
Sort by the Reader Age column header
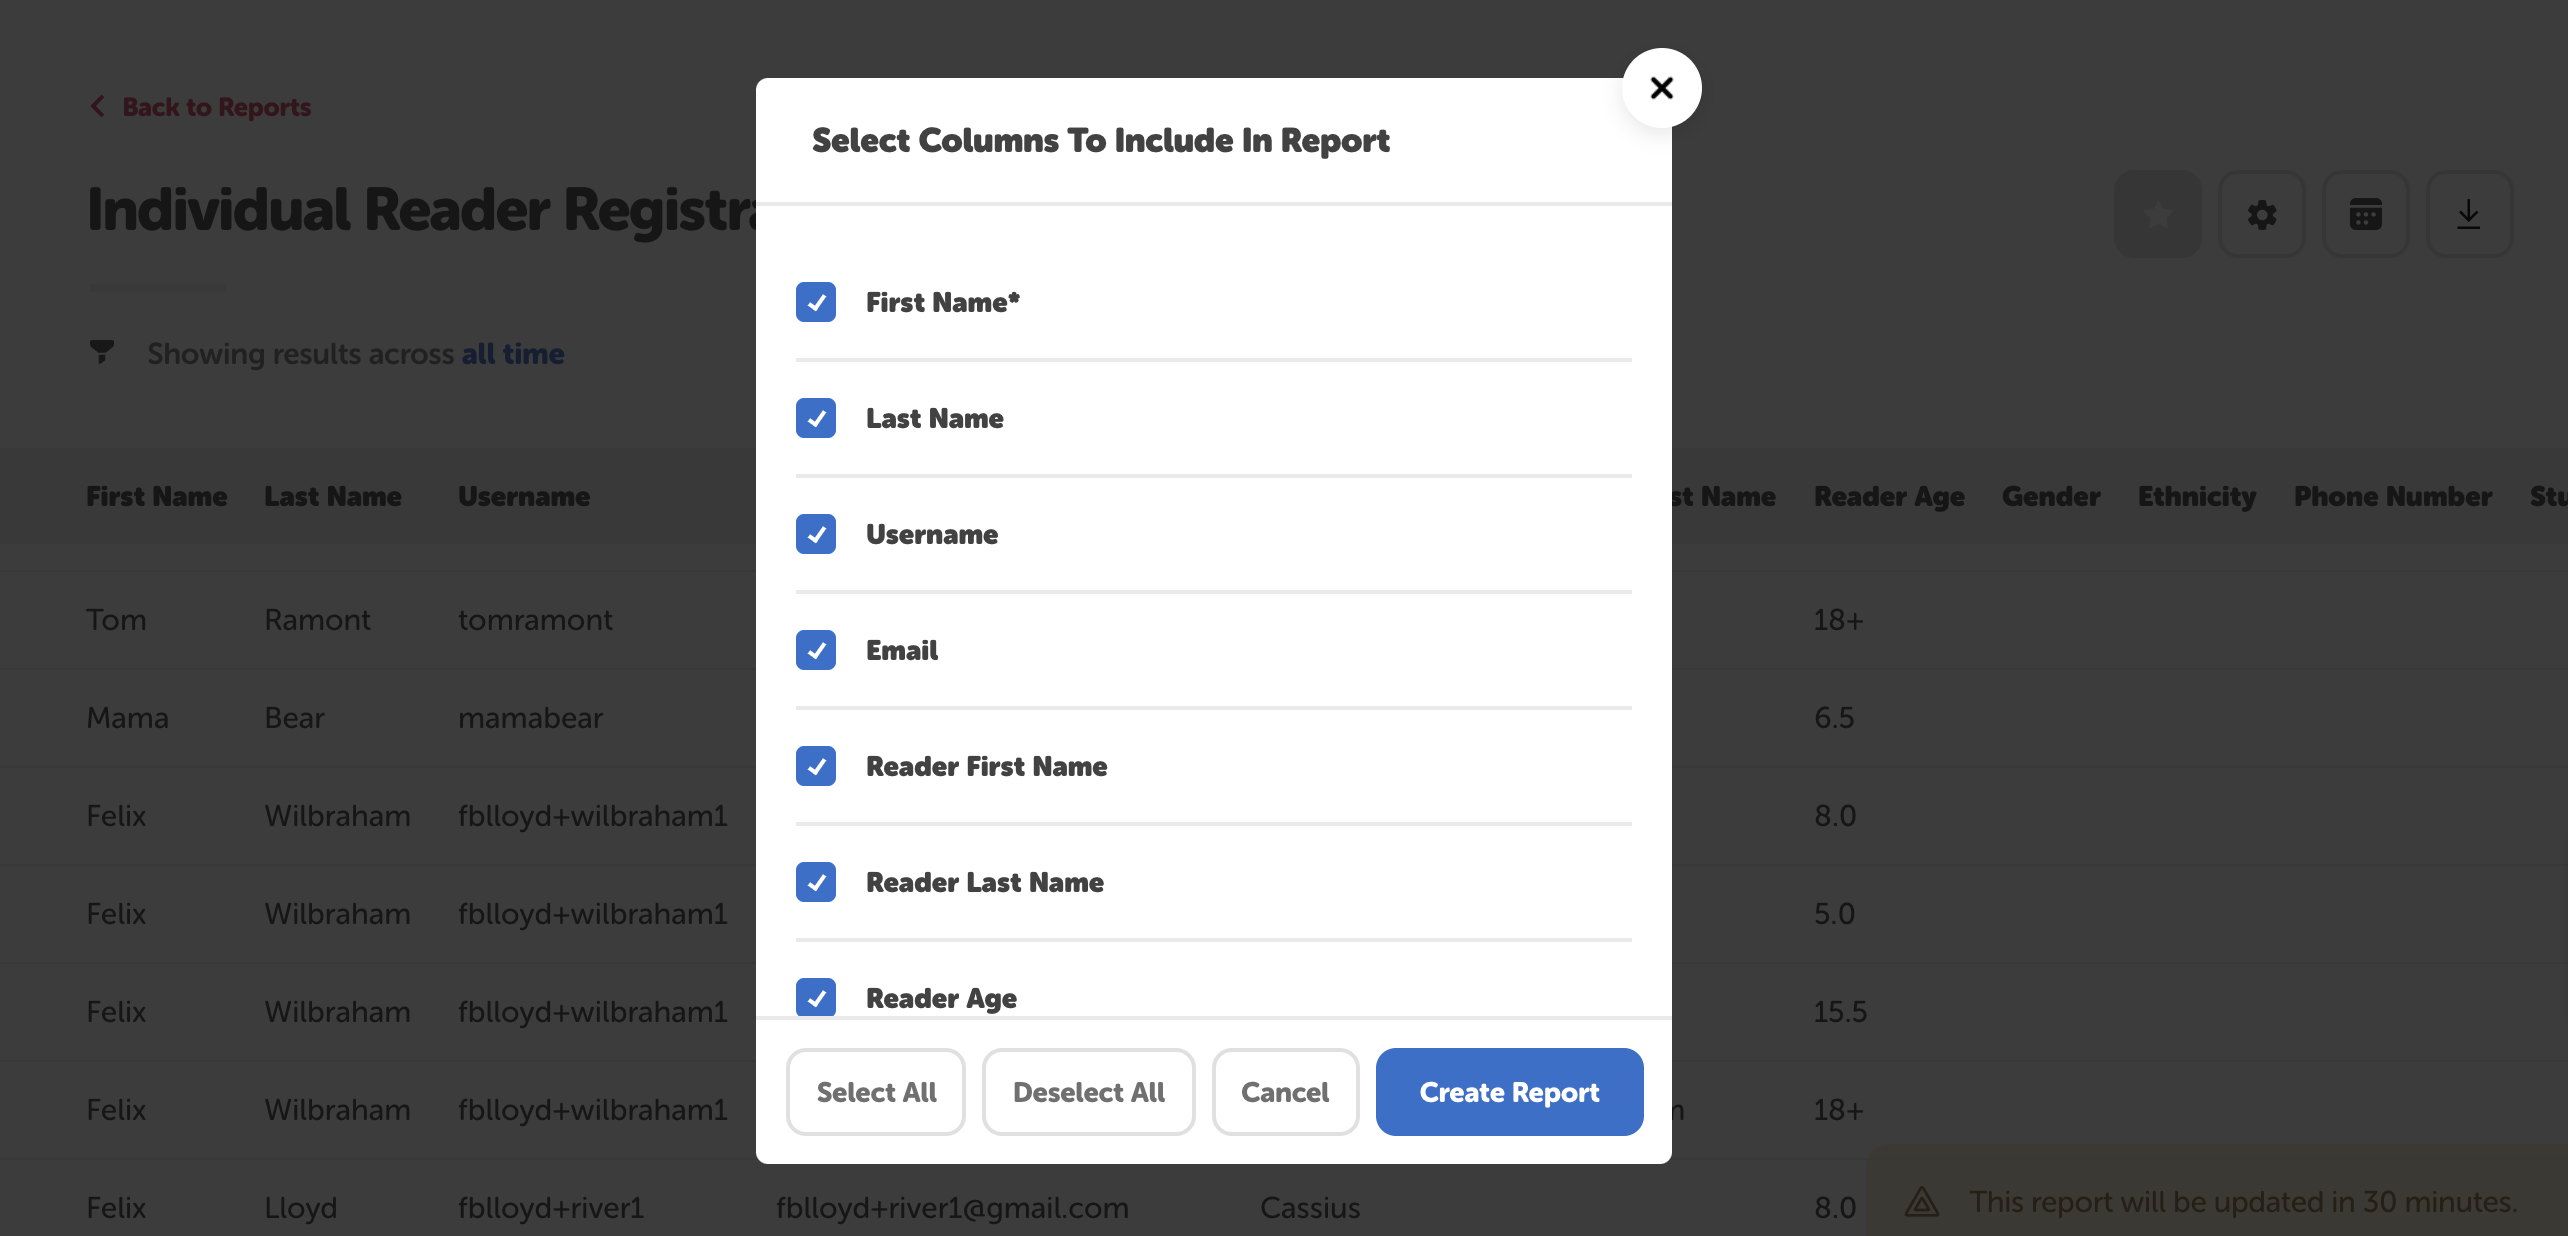(1888, 496)
